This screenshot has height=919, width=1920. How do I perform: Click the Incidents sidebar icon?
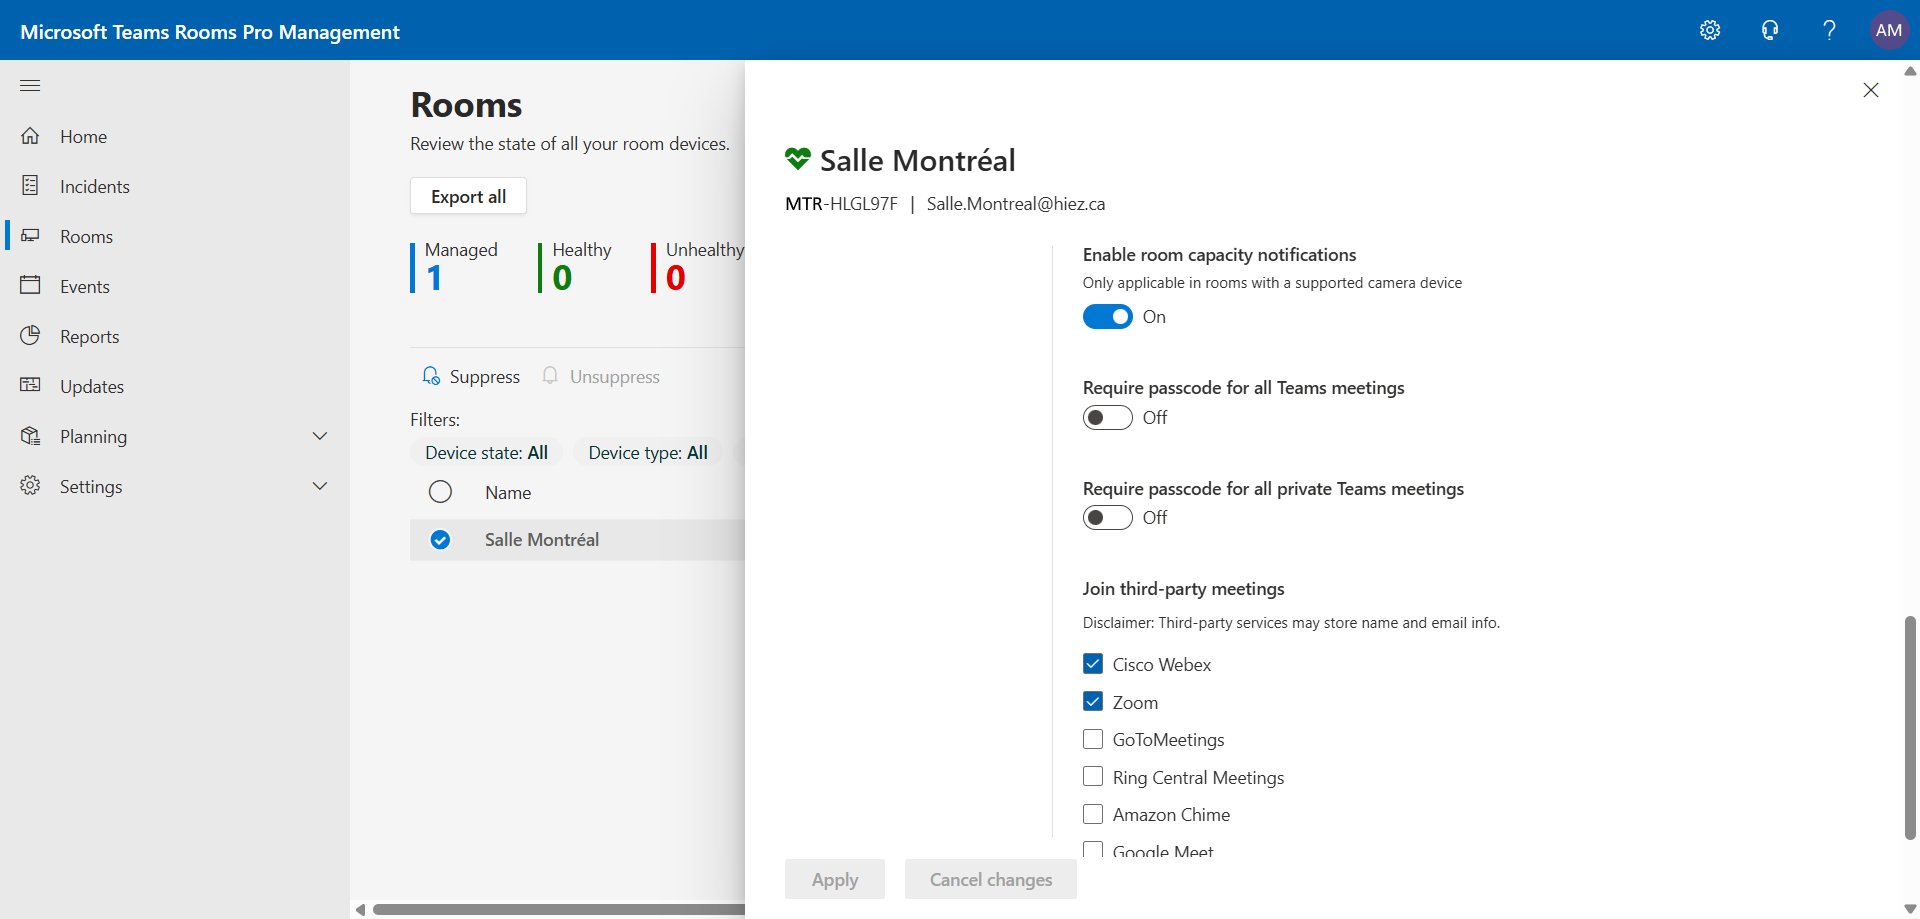[x=30, y=186]
